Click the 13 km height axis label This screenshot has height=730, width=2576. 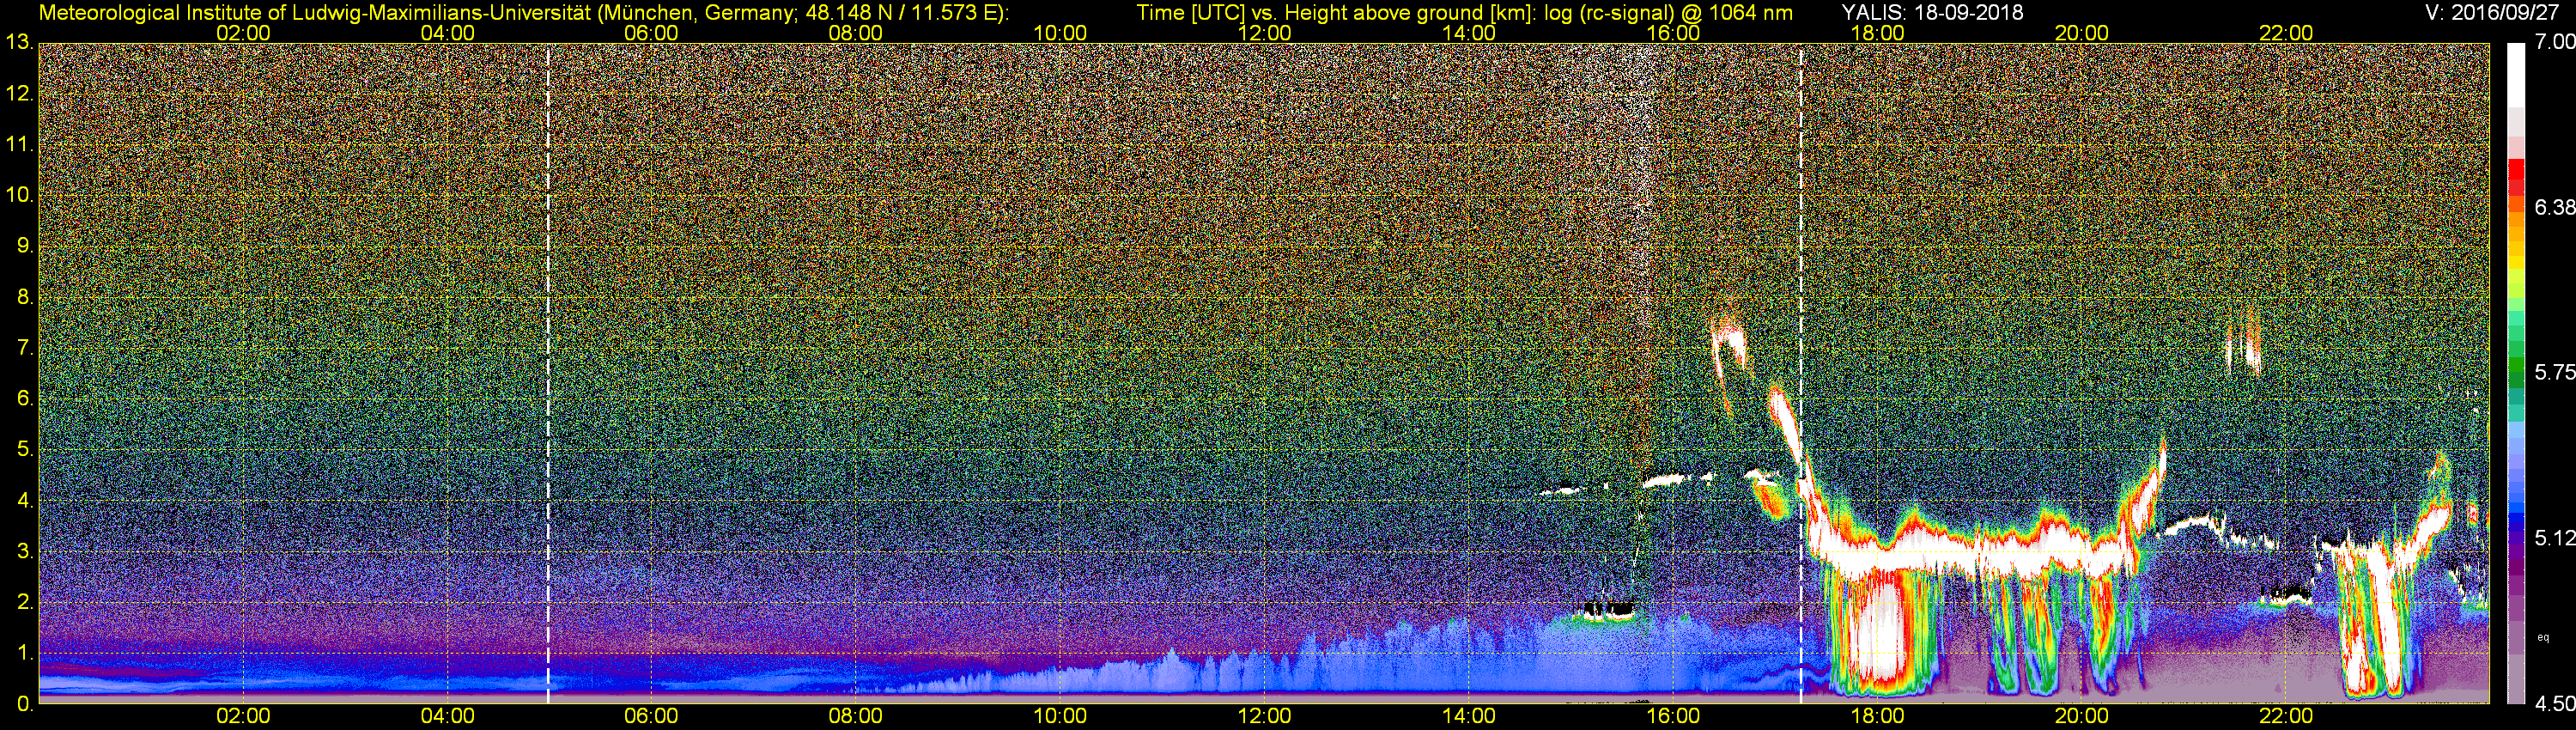(x=18, y=42)
